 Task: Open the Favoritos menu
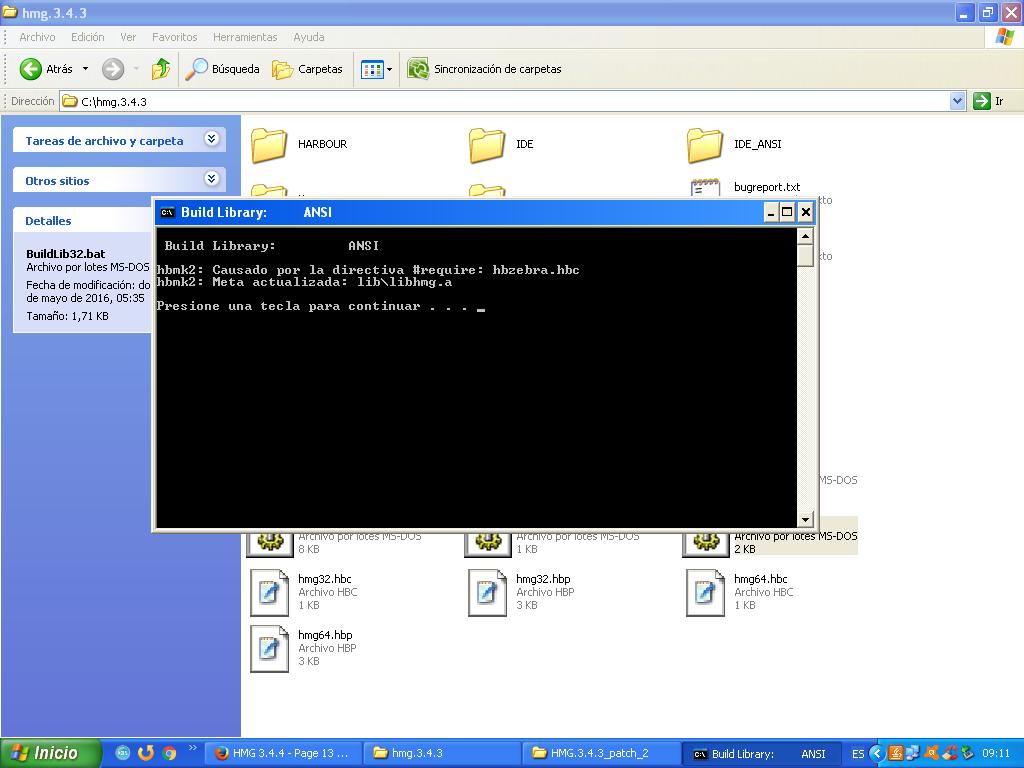174,37
